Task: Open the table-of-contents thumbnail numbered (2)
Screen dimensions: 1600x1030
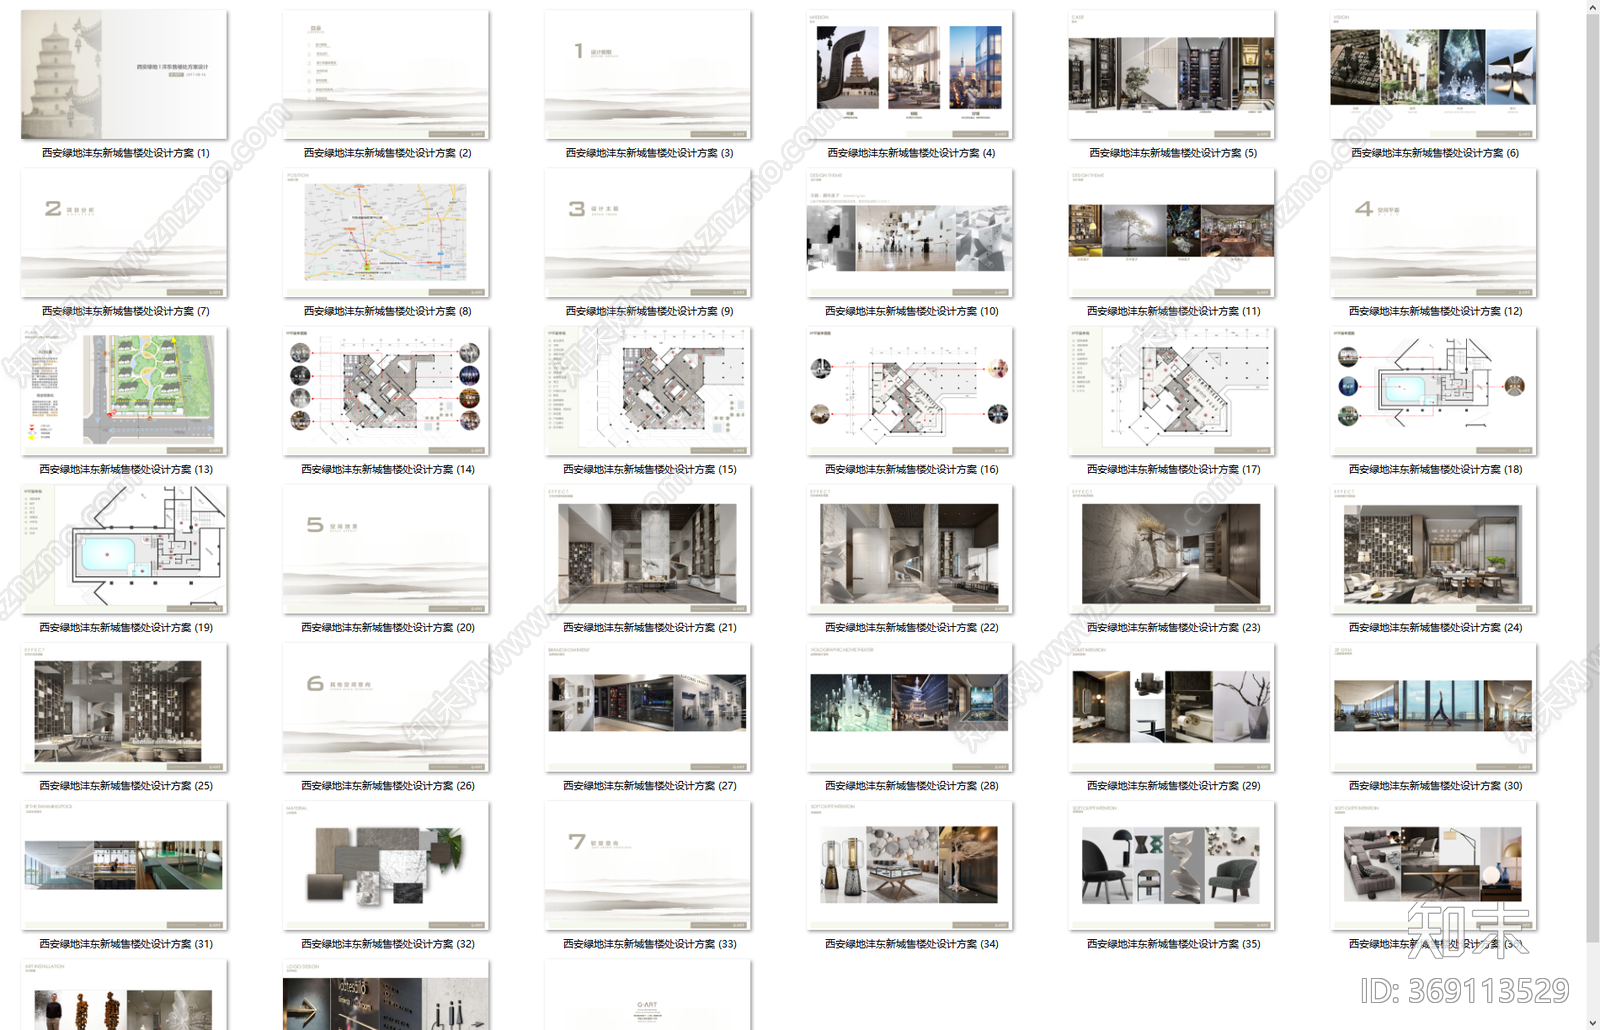Action: click(x=386, y=75)
